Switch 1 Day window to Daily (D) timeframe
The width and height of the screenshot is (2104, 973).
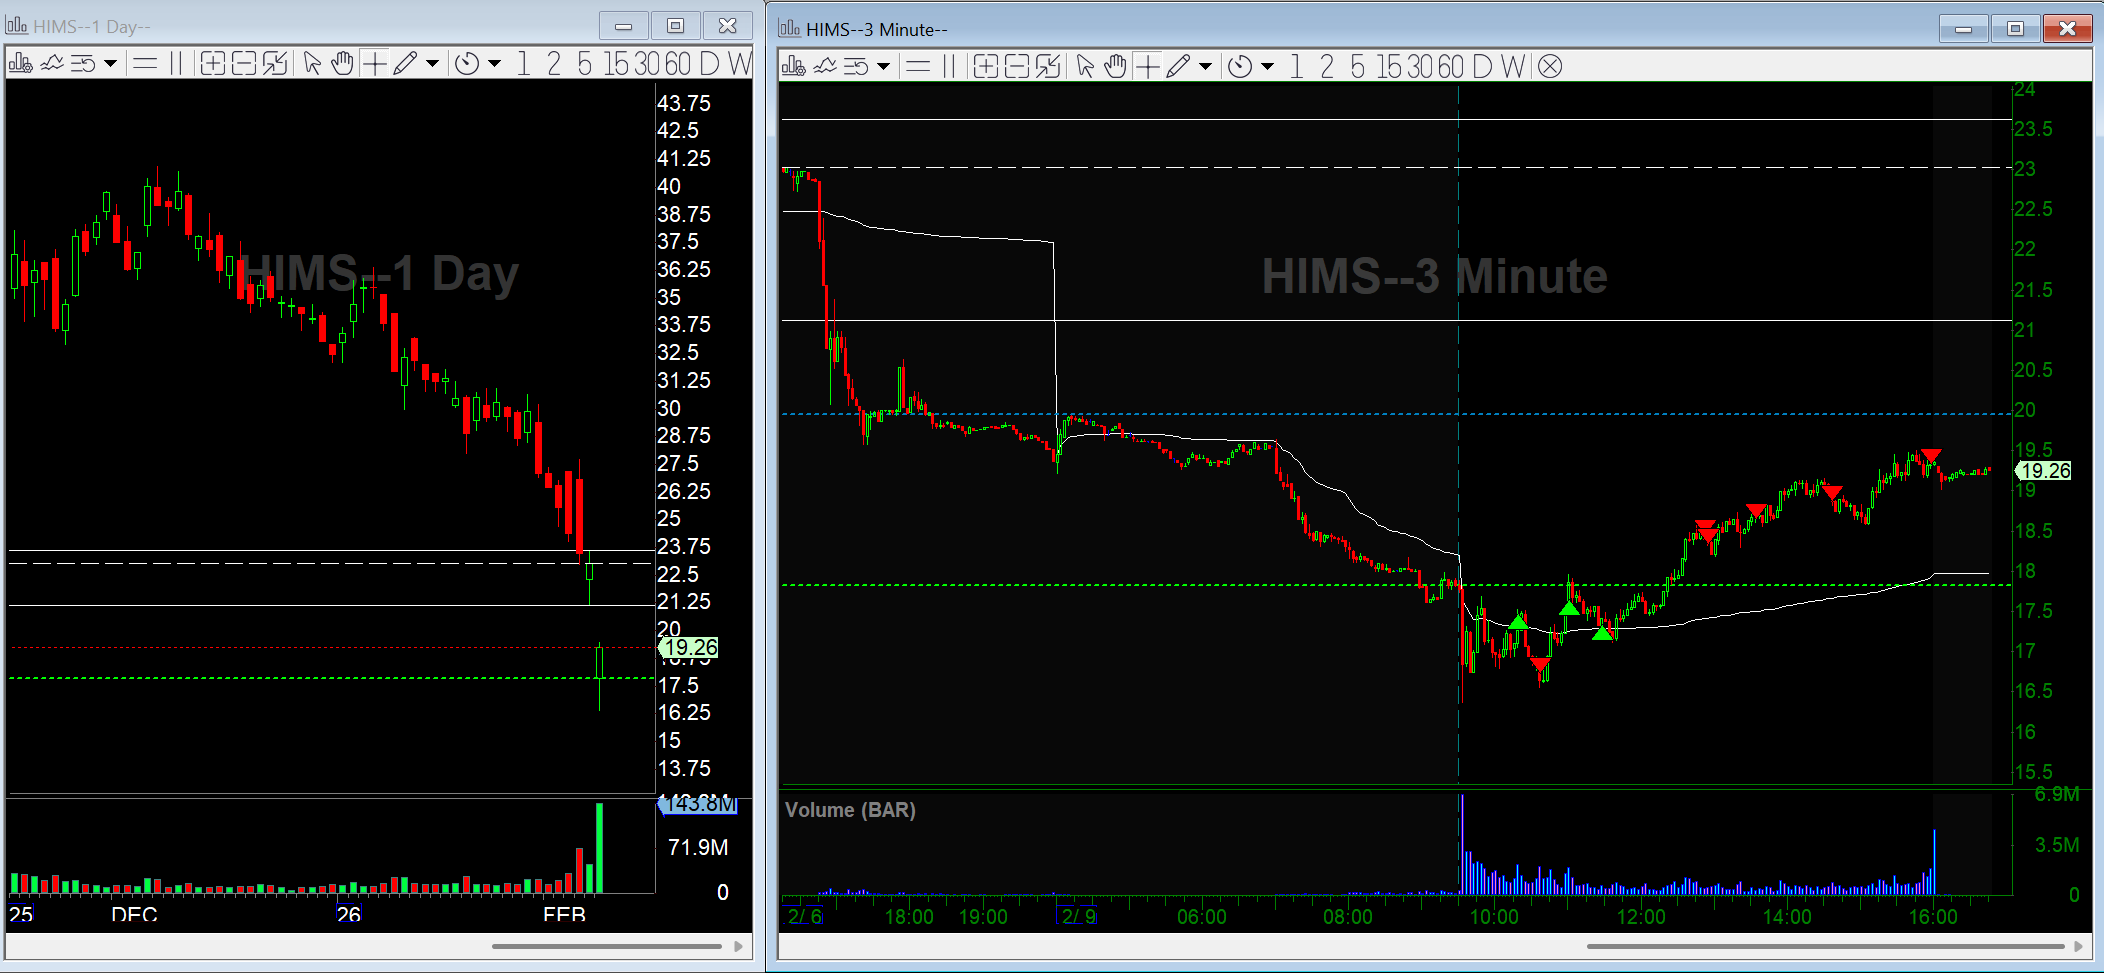tap(710, 64)
